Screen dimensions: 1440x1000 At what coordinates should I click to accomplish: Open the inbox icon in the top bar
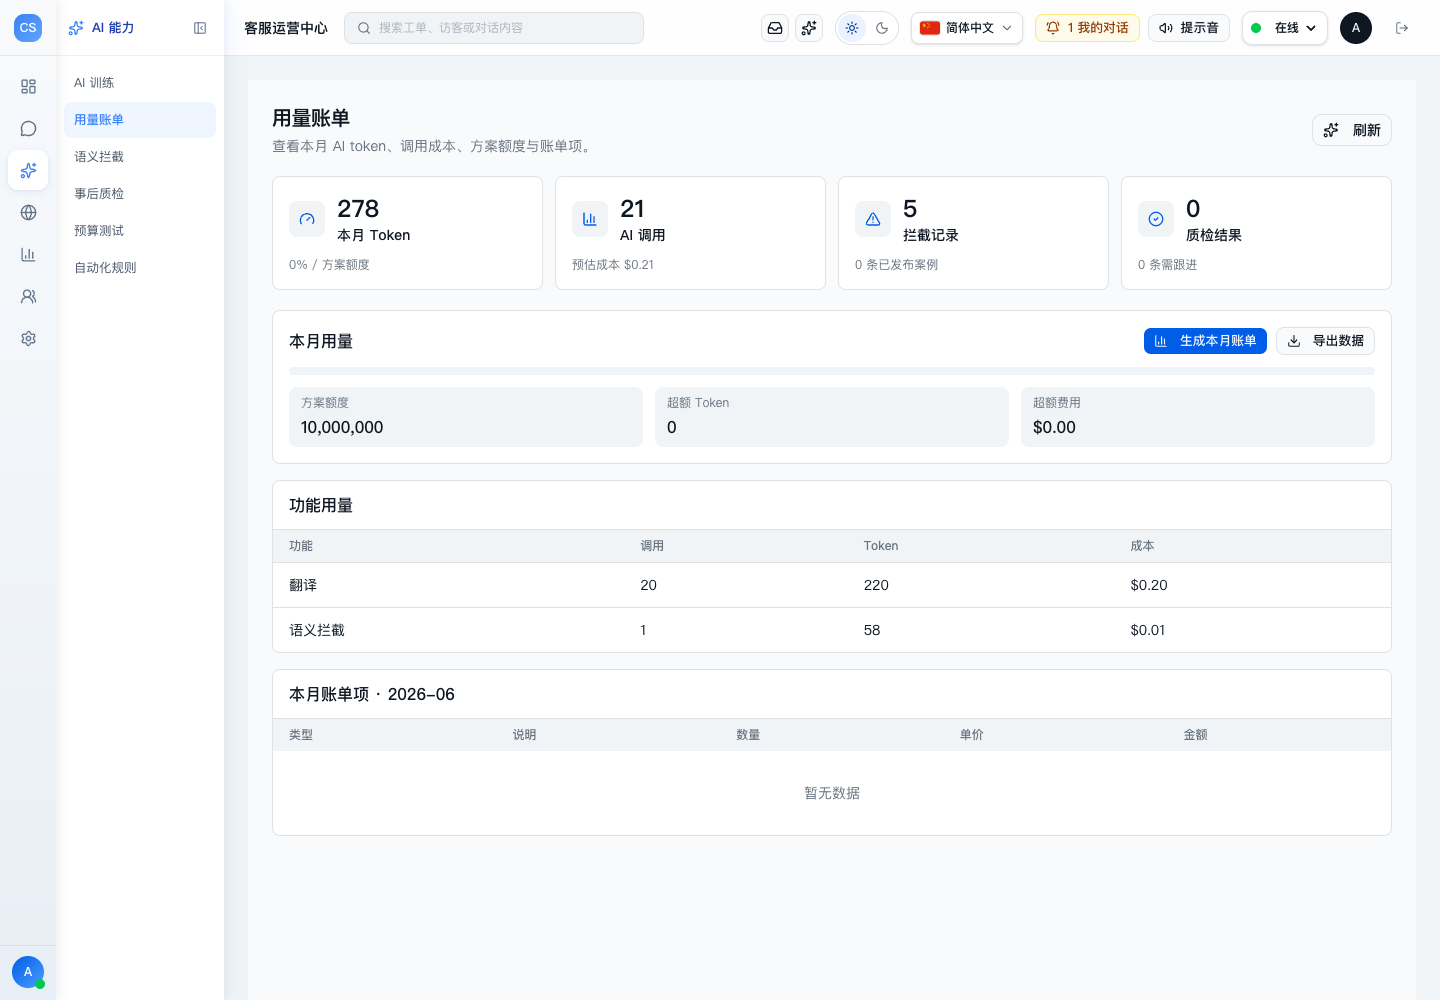775,28
